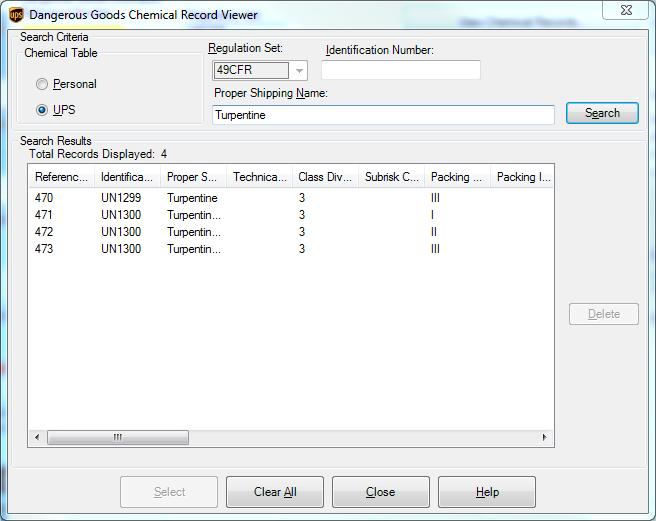Click packing group II in row 472
656x521 pixels.
click(434, 232)
